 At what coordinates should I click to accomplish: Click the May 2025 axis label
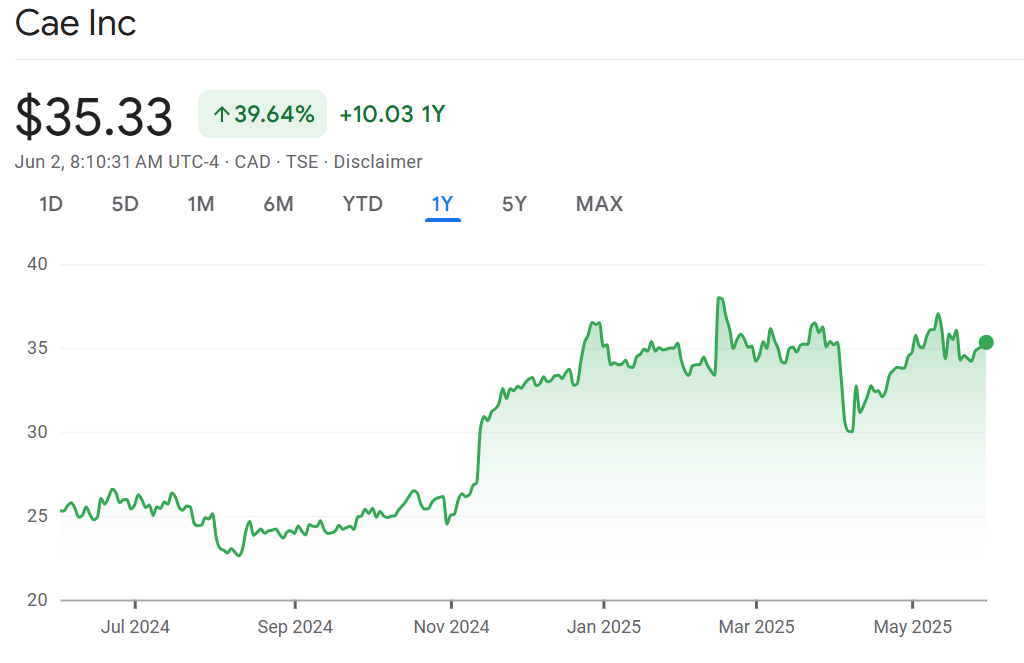coord(912,627)
